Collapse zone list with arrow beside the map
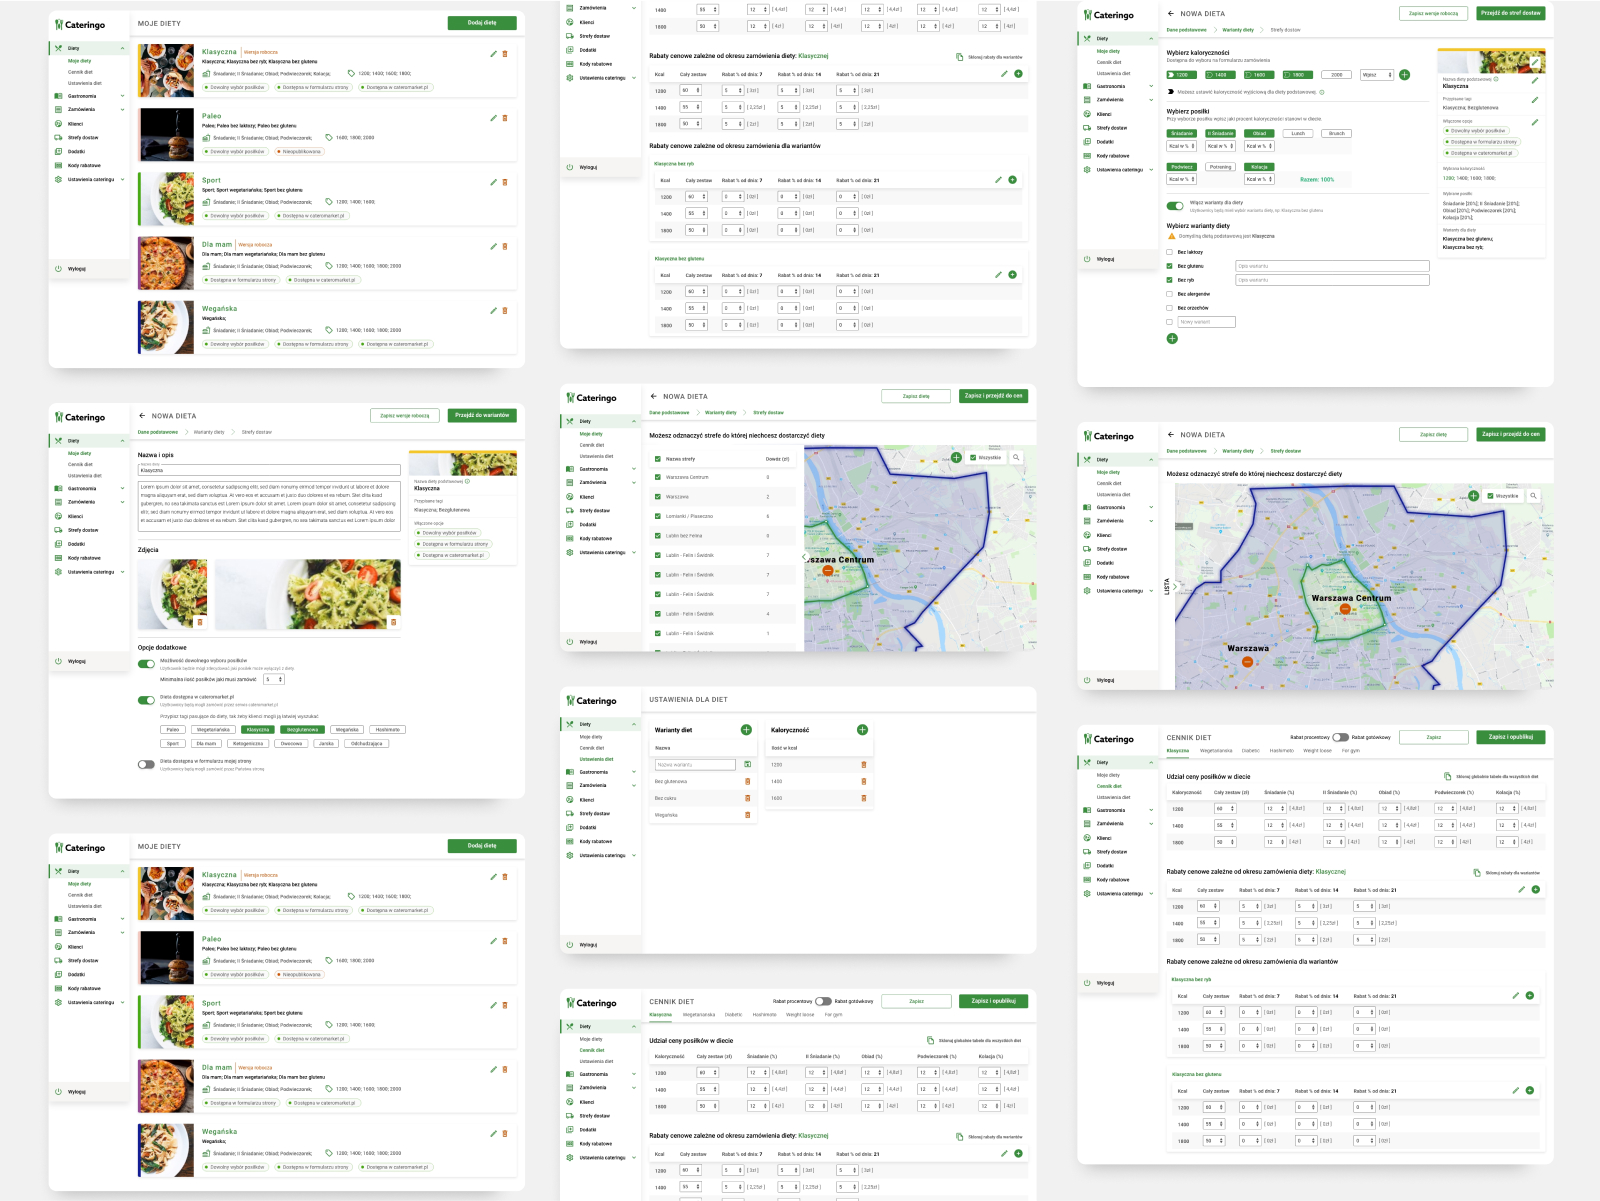 pos(804,556)
